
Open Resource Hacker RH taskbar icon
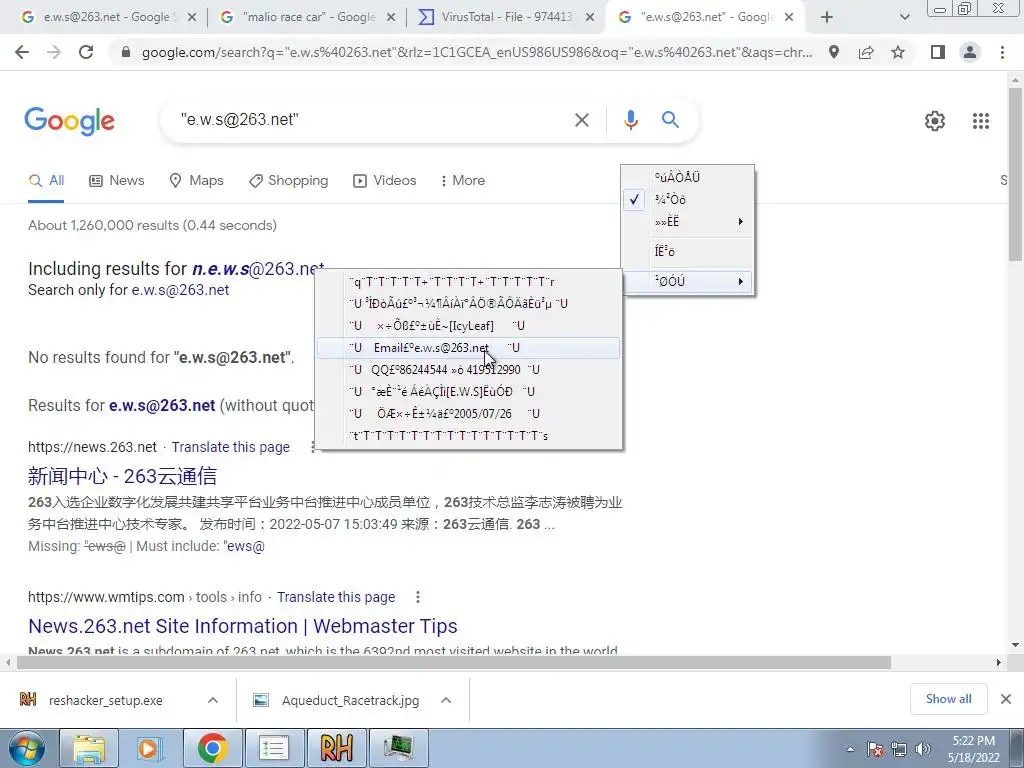(x=336, y=748)
